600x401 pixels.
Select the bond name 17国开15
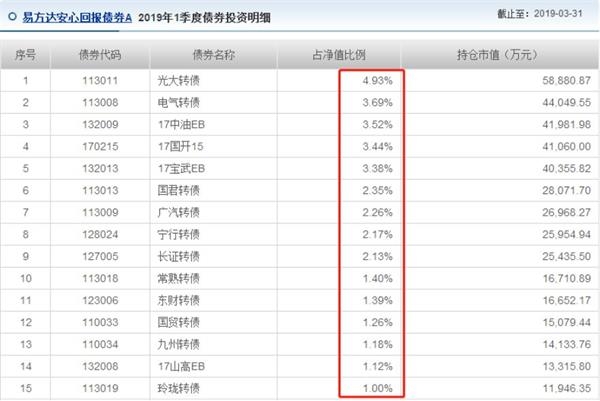(181, 147)
